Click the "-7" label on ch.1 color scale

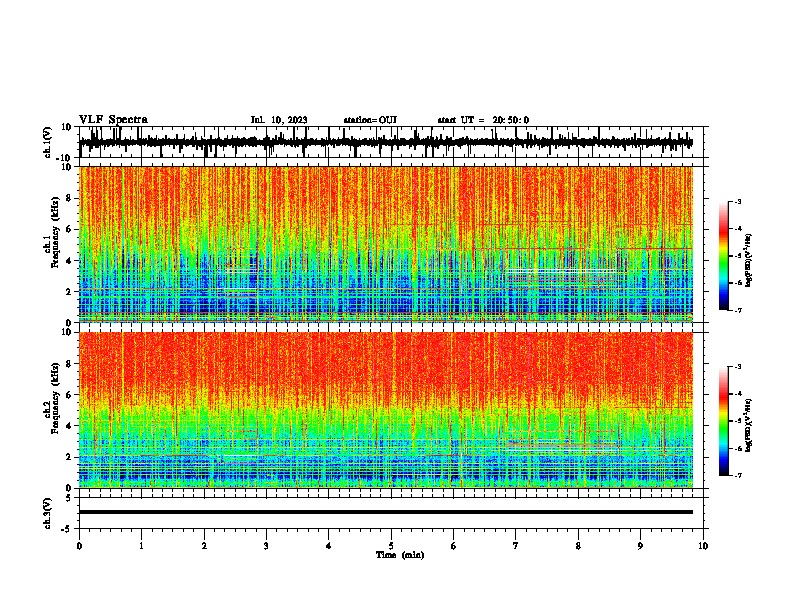click(x=738, y=310)
